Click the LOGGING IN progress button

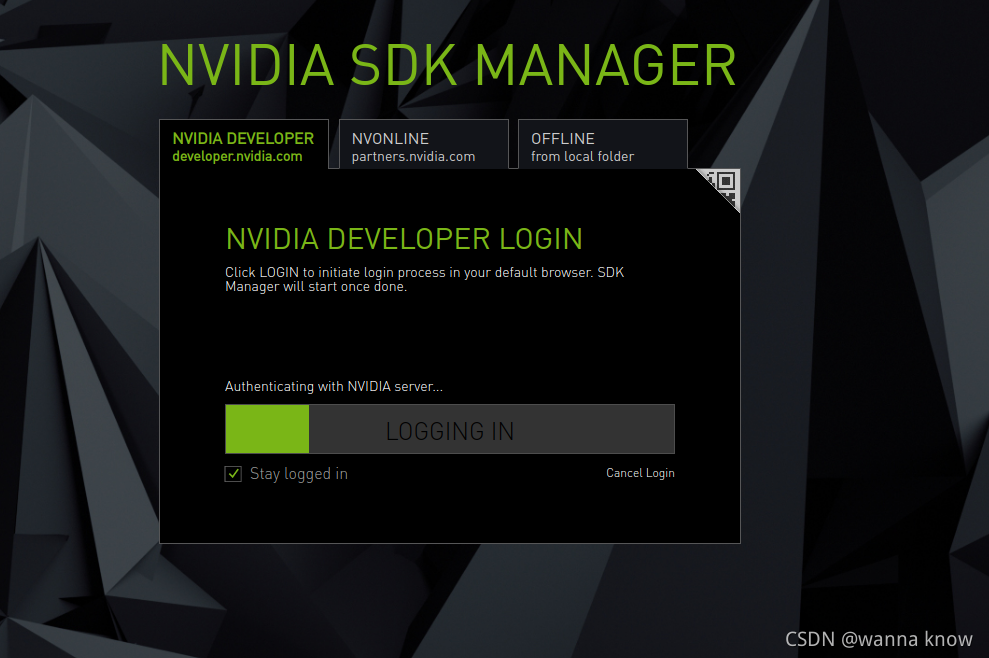(x=450, y=429)
